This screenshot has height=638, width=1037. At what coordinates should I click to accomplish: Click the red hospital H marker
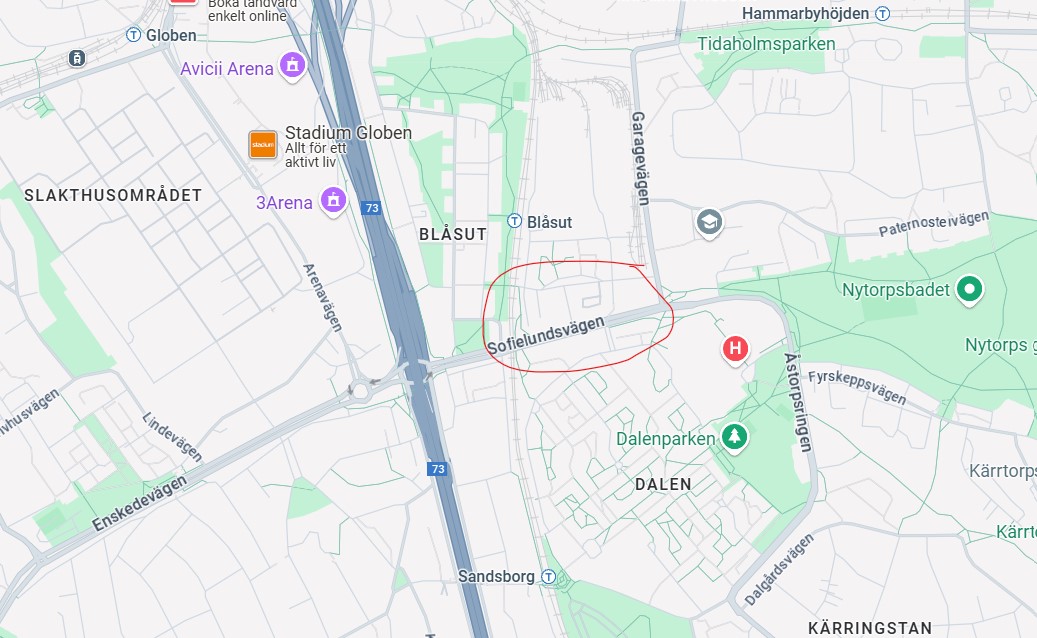tap(735, 349)
